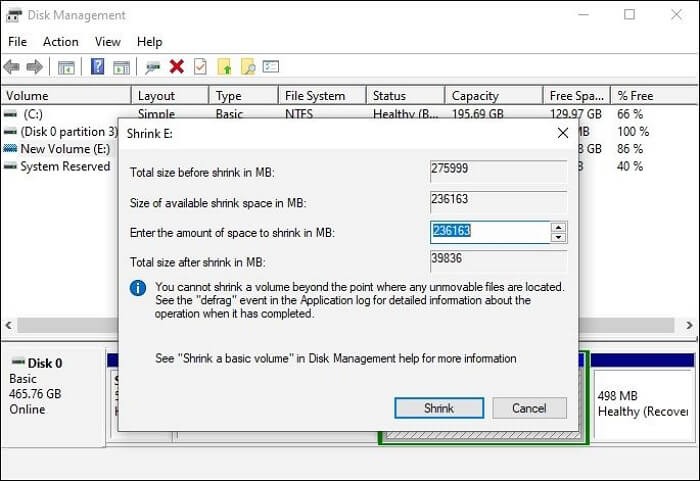Click the checkmark properties toolbar icon

point(200,67)
